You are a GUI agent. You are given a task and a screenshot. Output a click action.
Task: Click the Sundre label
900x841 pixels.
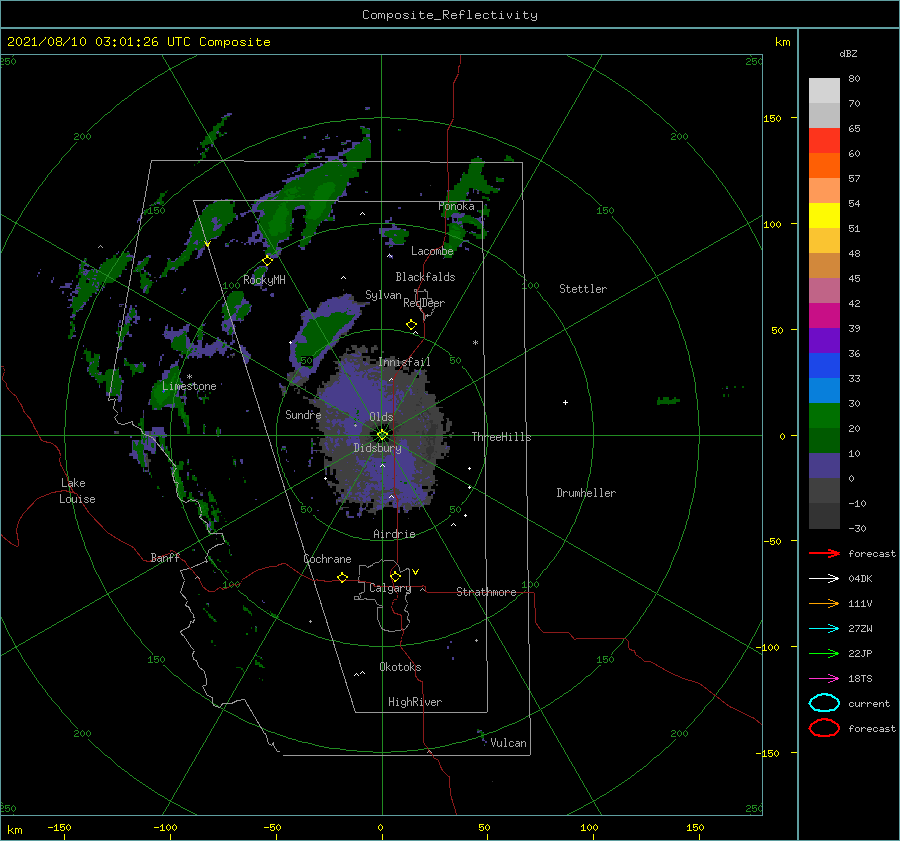pyautogui.click(x=303, y=414)
